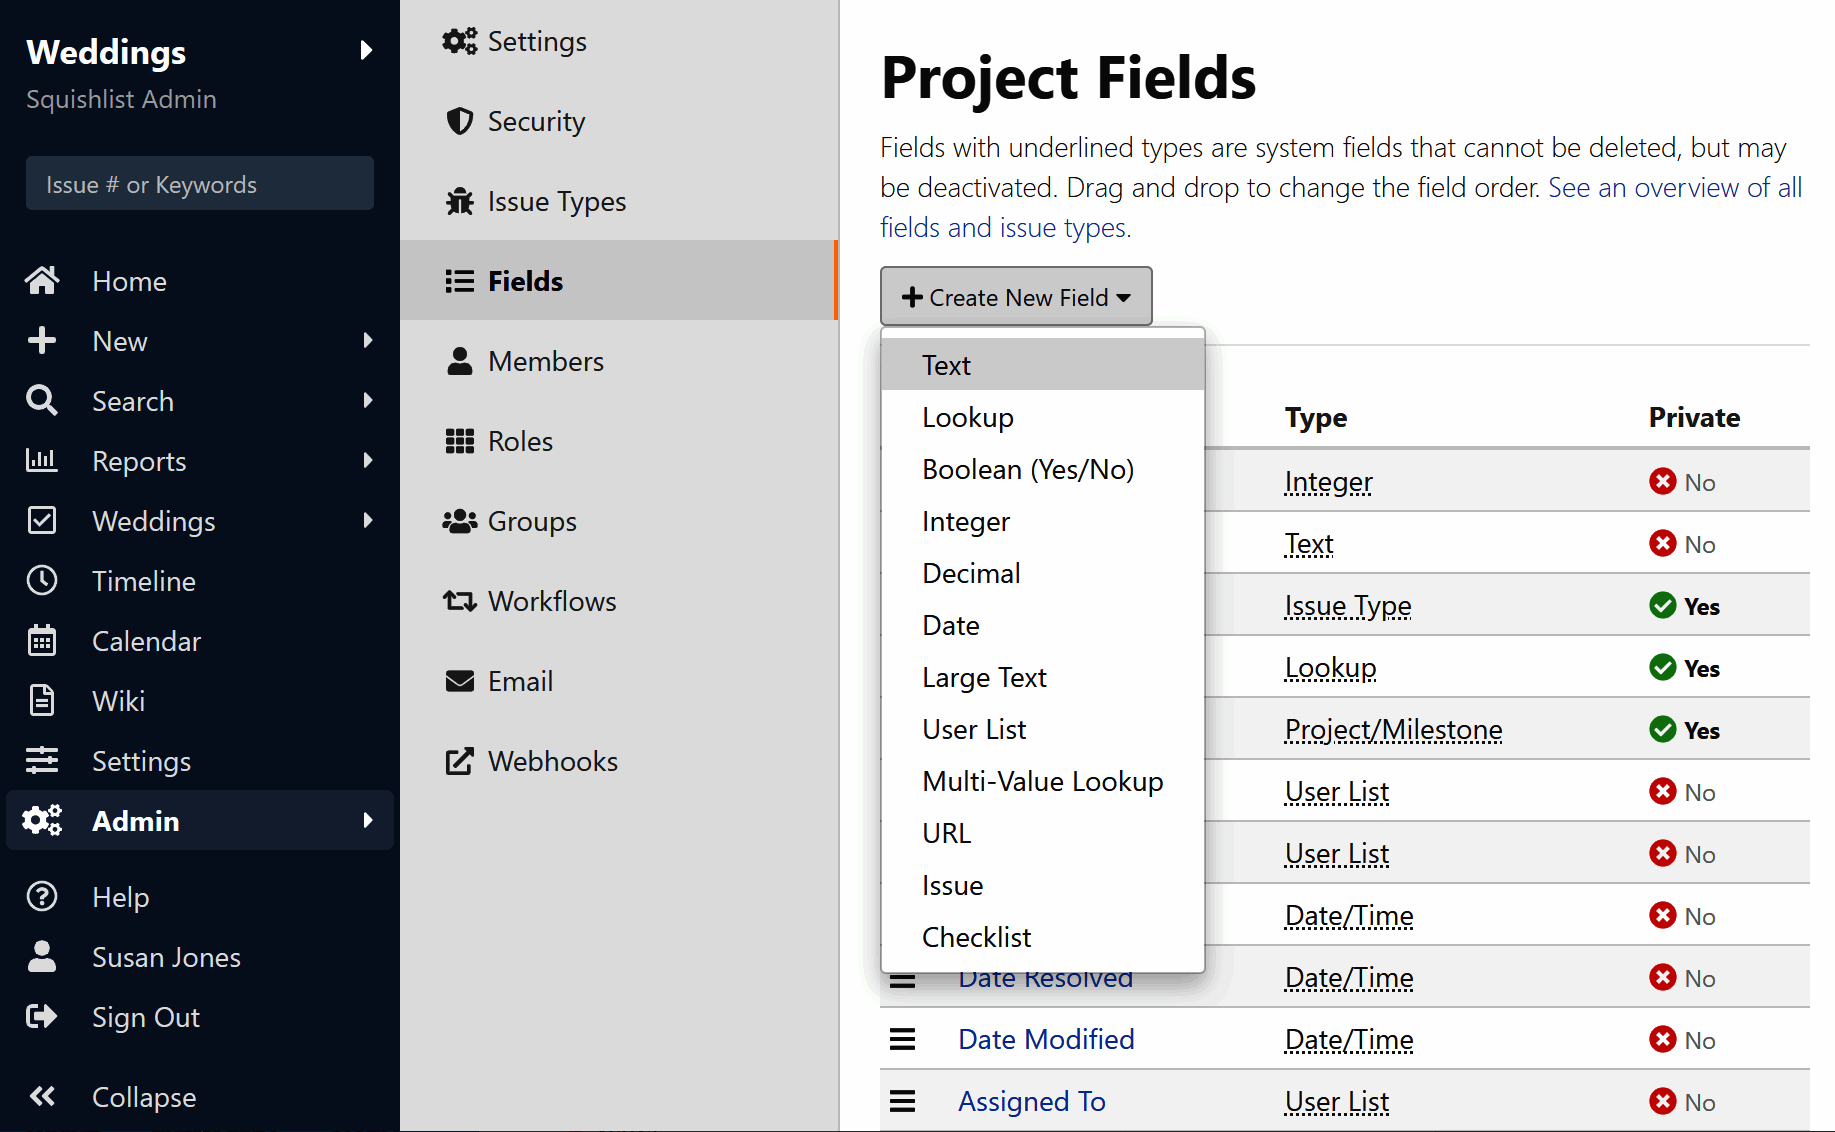Screen dimensions: 1835x1132
Task: Click the Sign Out arrow icon
Action: tap(42, 1017)
